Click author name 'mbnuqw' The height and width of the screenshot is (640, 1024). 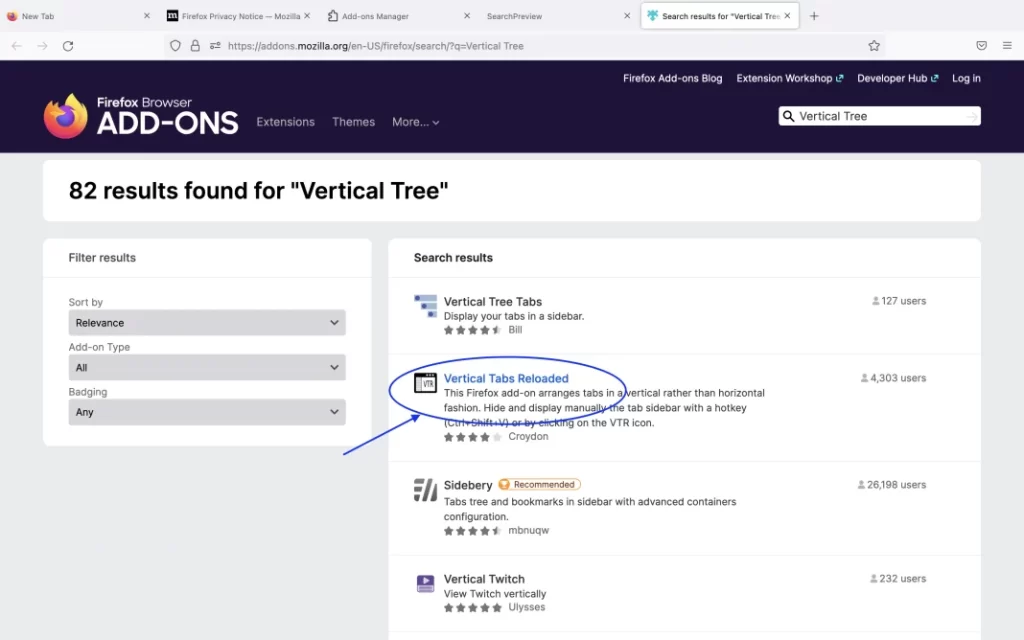click(x=528, y=530)
